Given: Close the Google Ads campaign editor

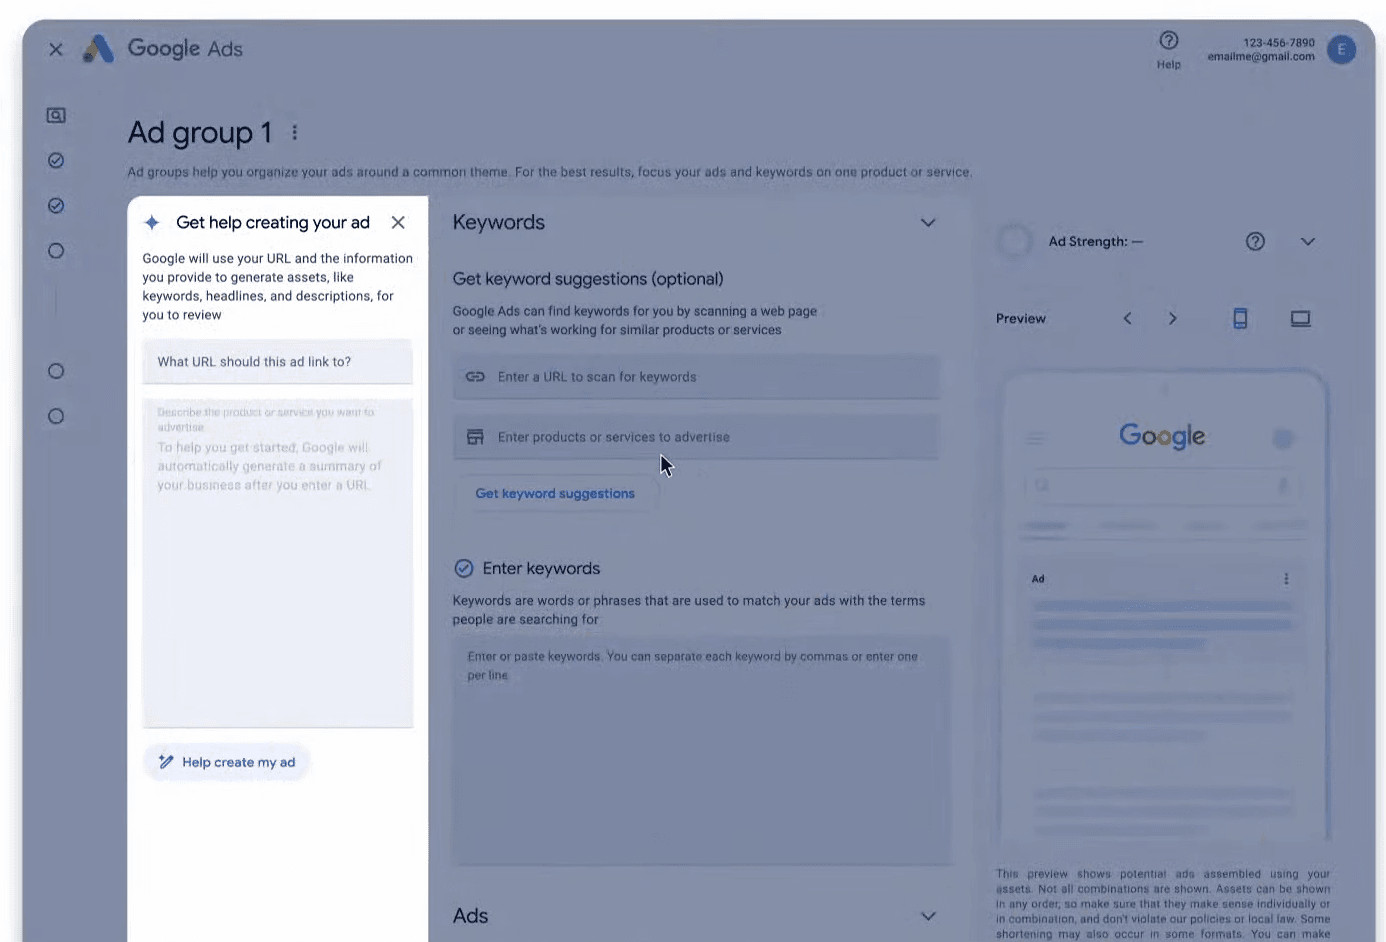Looking at the screenshot, I should coord(56,49).
